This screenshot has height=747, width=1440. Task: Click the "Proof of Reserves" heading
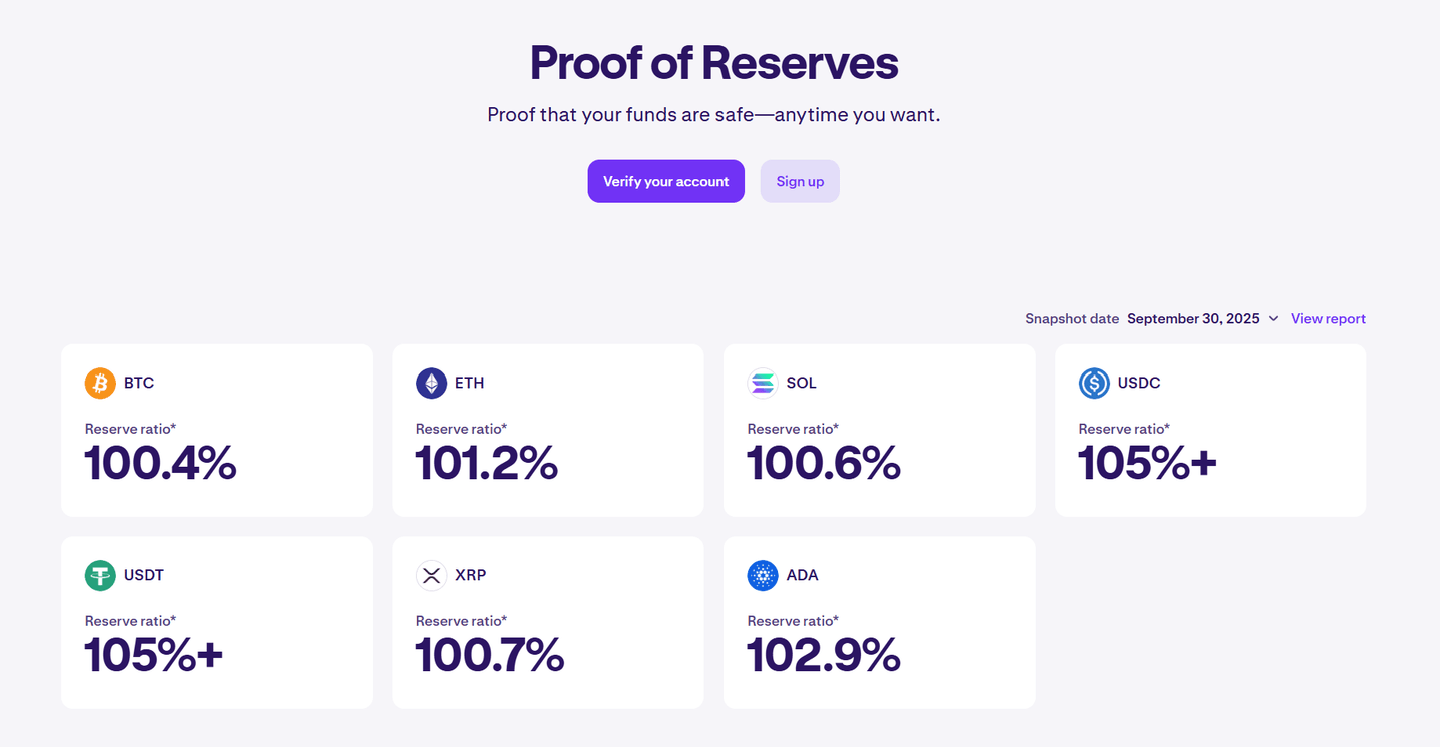coord(713,62)
